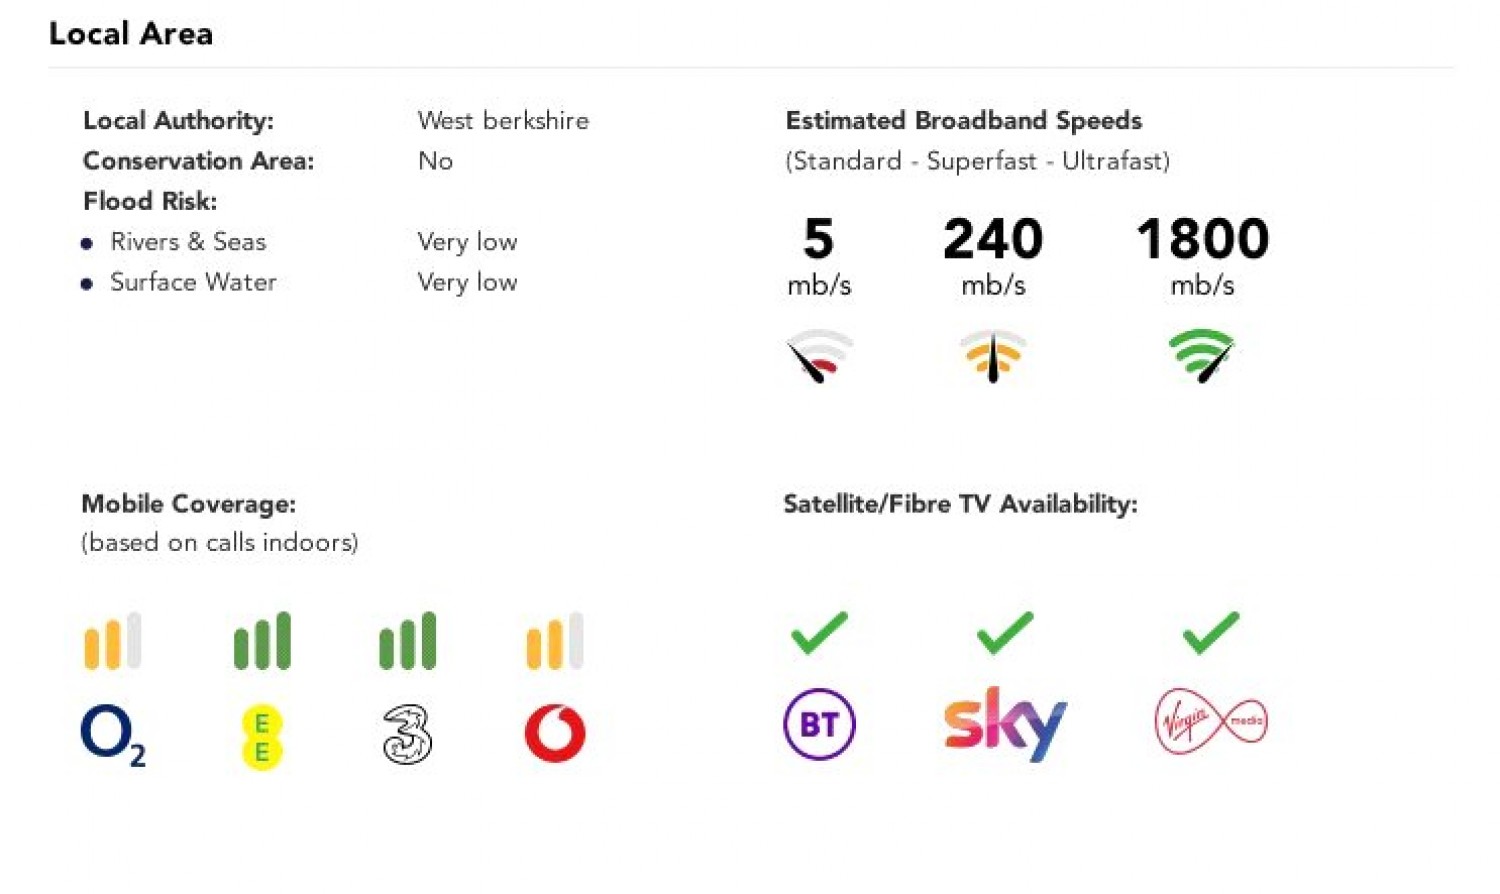Click the O2 network logo

[x=112, y=734]
